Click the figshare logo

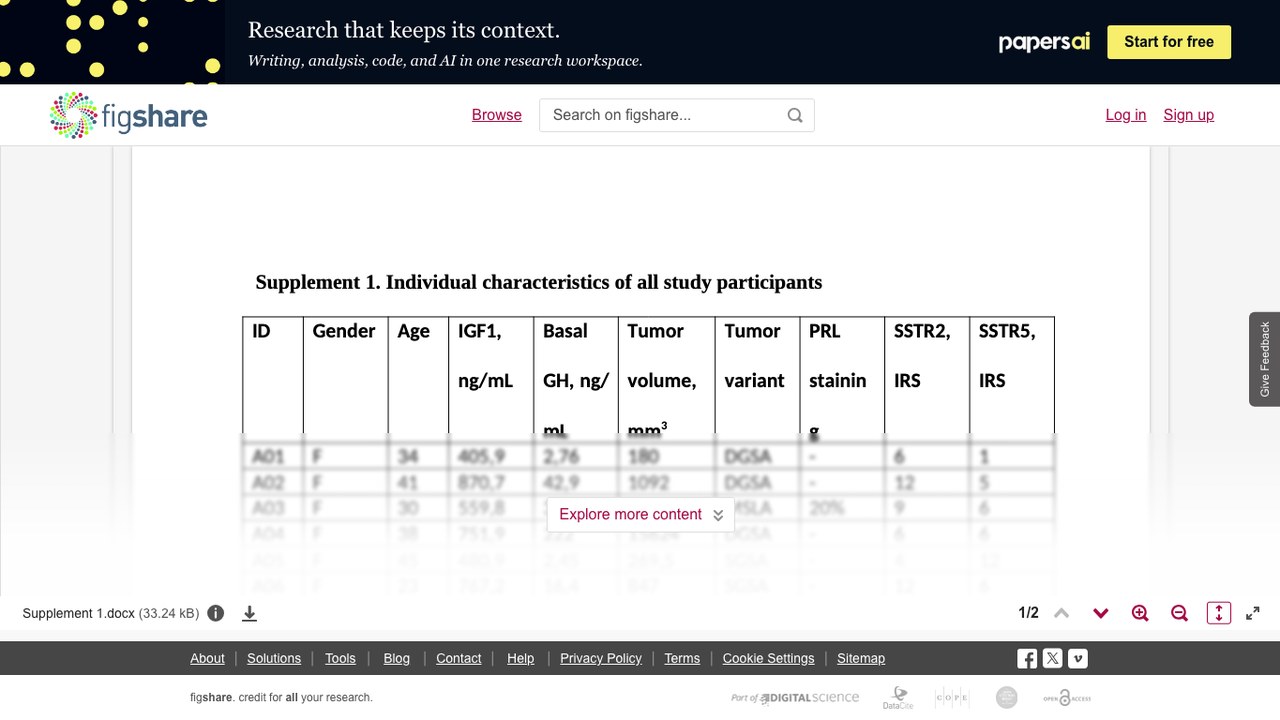coord(129,115)
